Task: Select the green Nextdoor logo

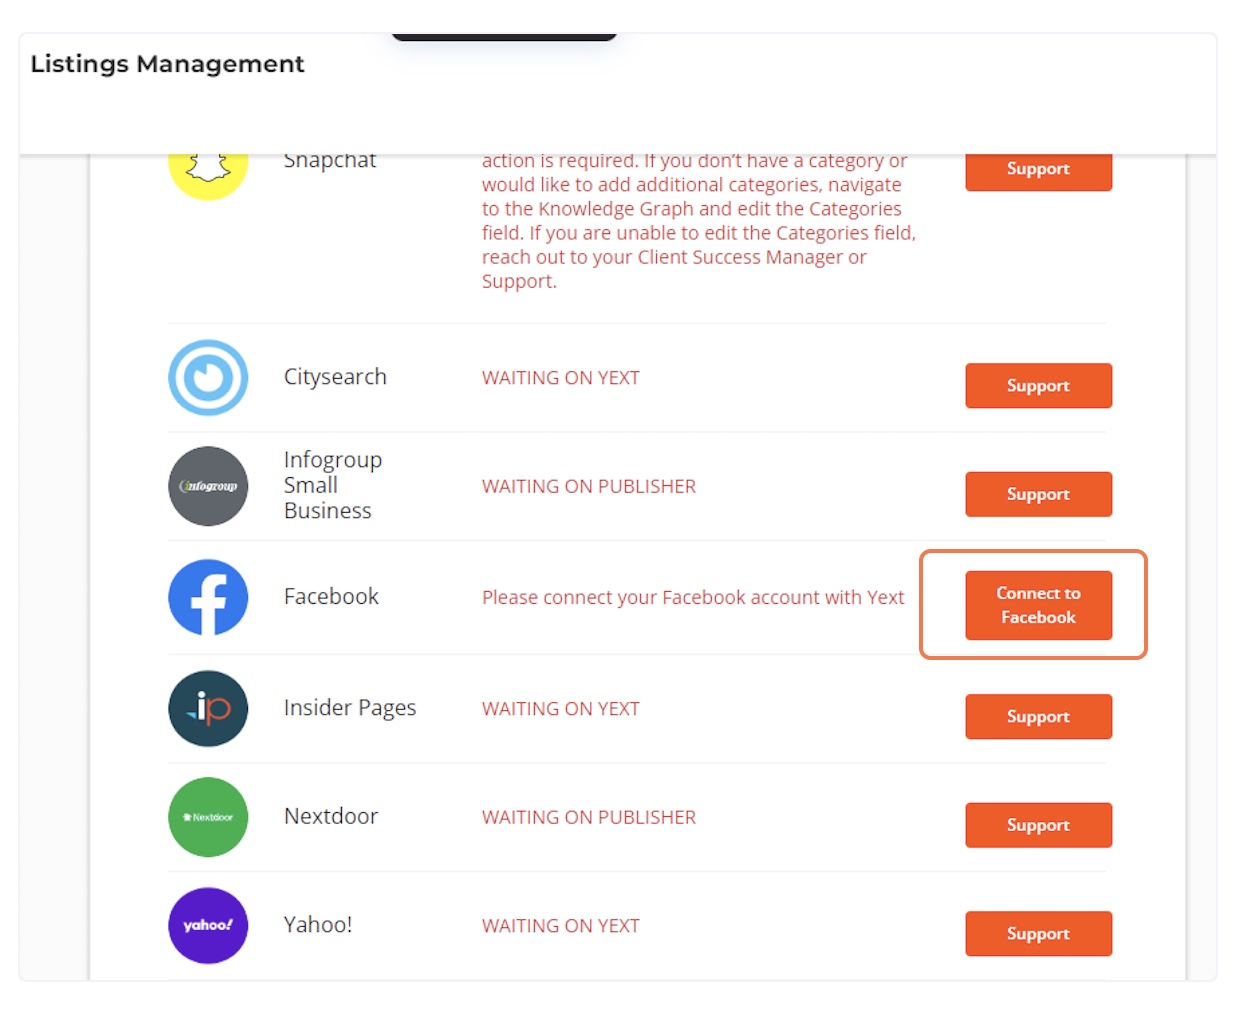Action: click(208, 817)
